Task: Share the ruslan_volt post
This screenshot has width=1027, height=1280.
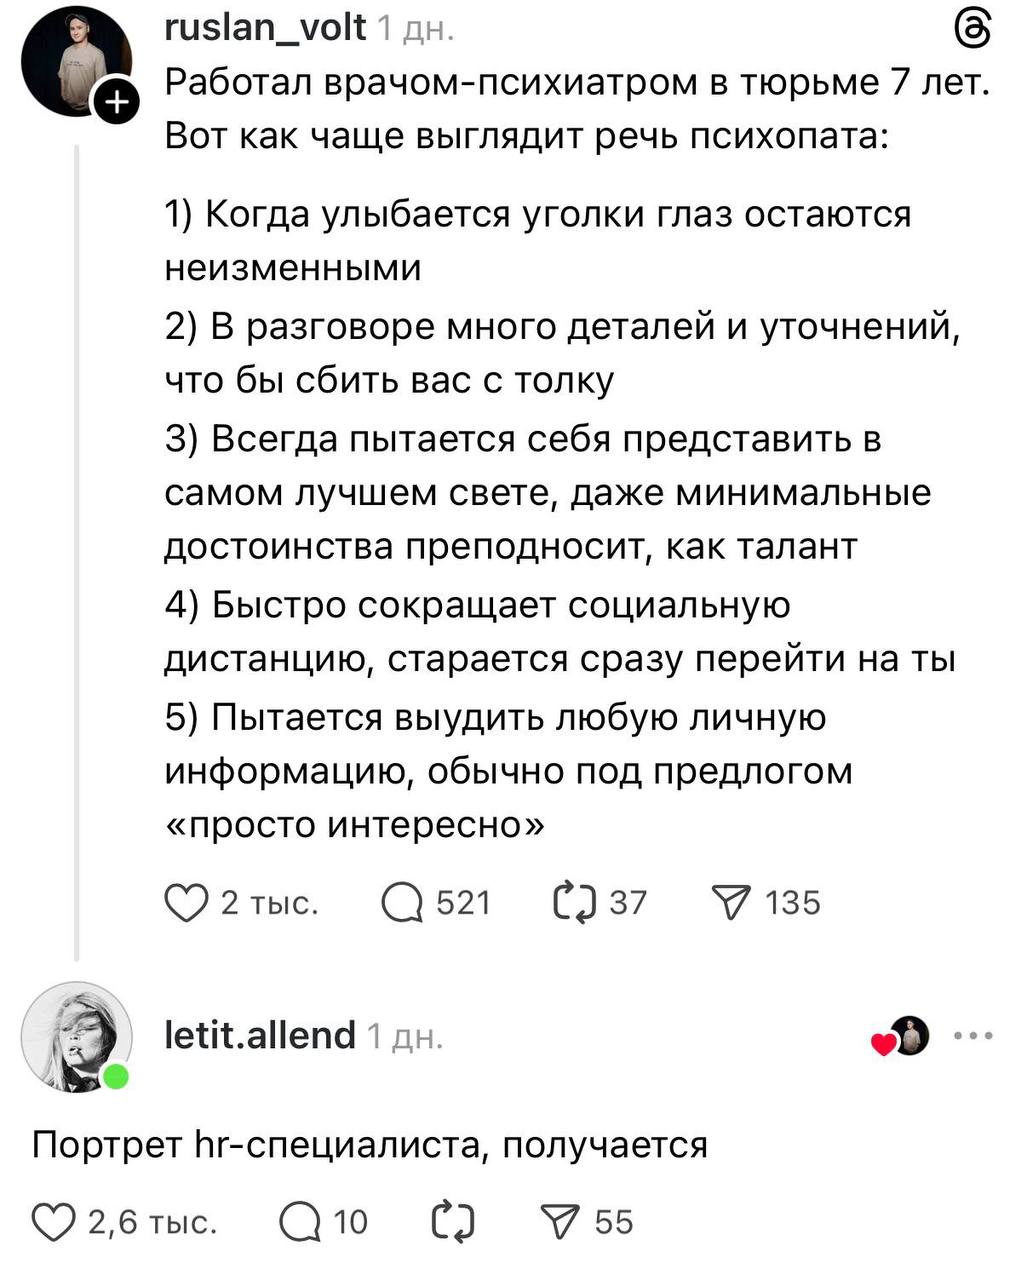Action: point(732,903)
